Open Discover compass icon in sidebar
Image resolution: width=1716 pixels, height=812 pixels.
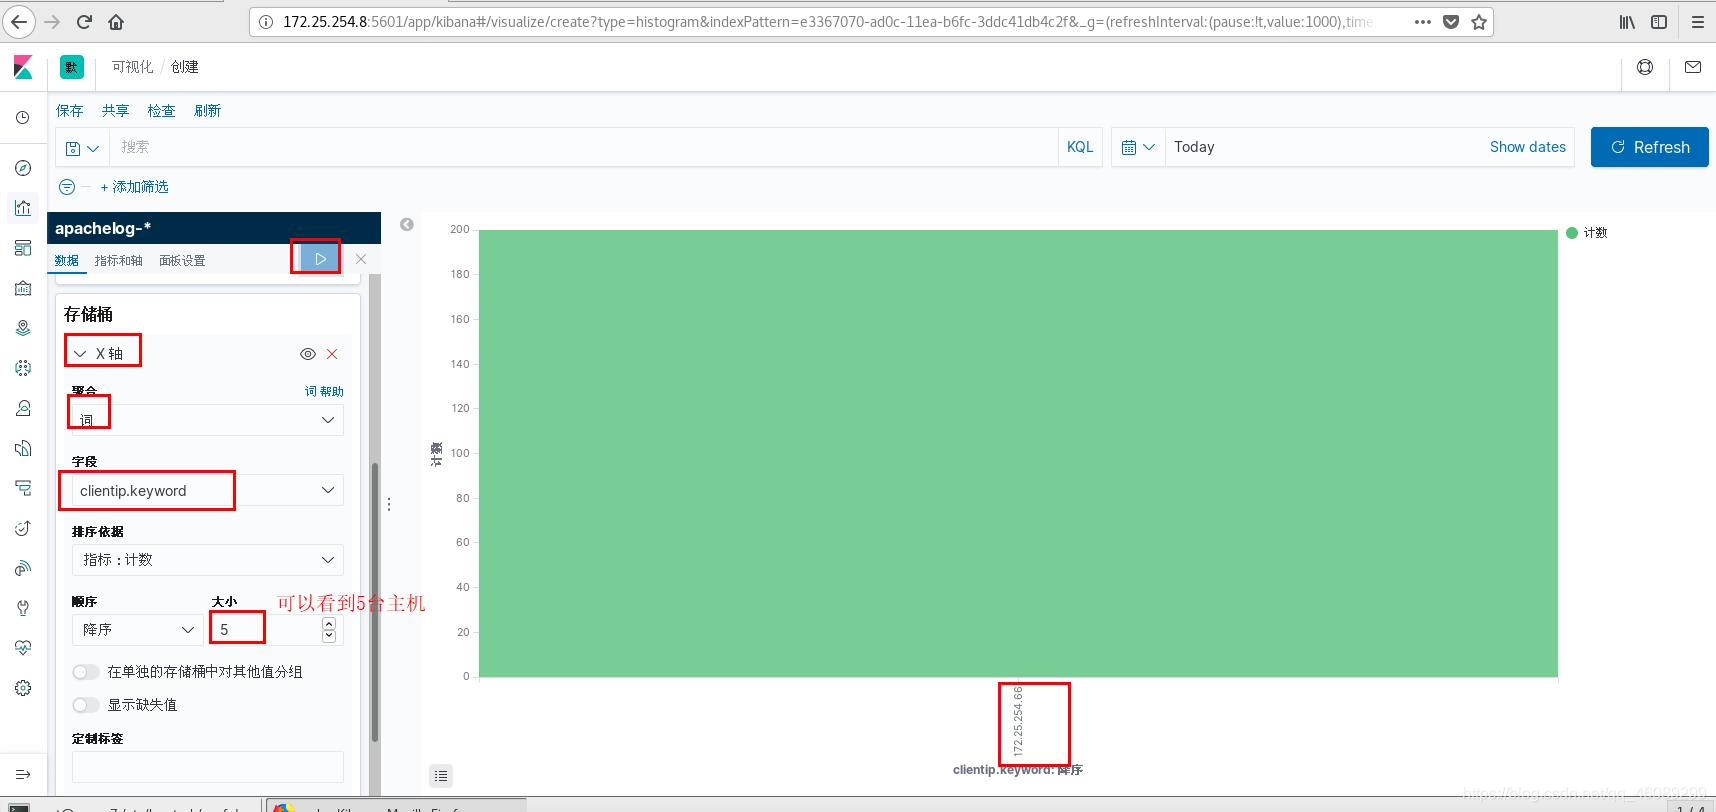pyautogui.click(x=23, y=168)
